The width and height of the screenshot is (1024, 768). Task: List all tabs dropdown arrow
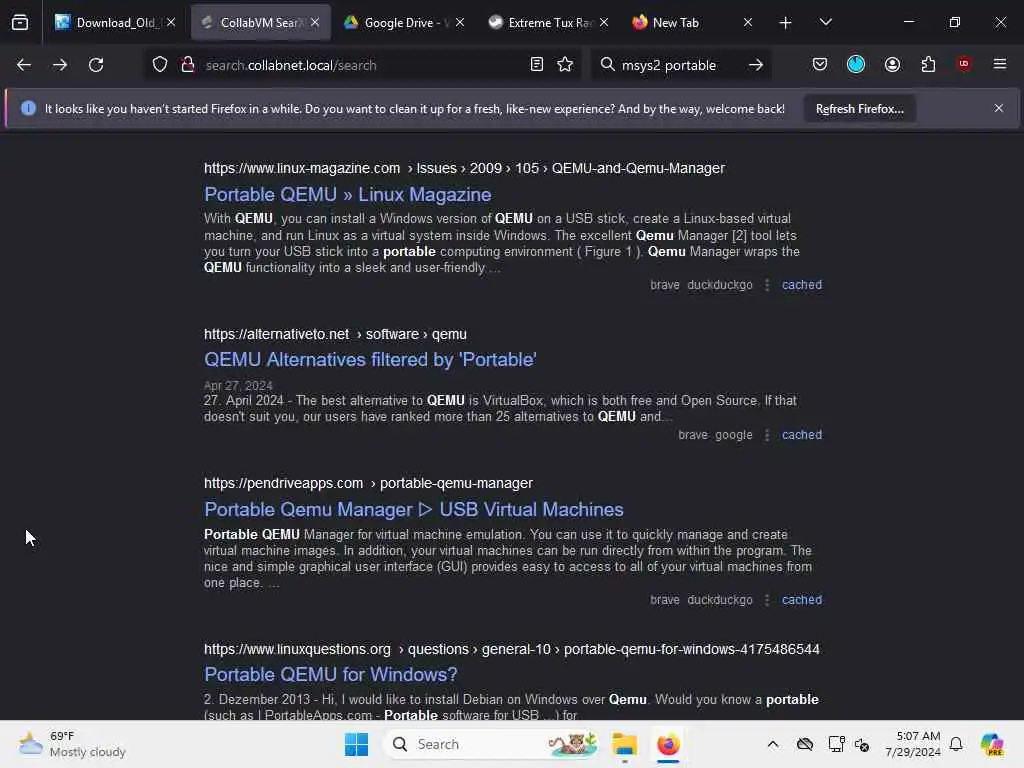[x=826, y=23]
